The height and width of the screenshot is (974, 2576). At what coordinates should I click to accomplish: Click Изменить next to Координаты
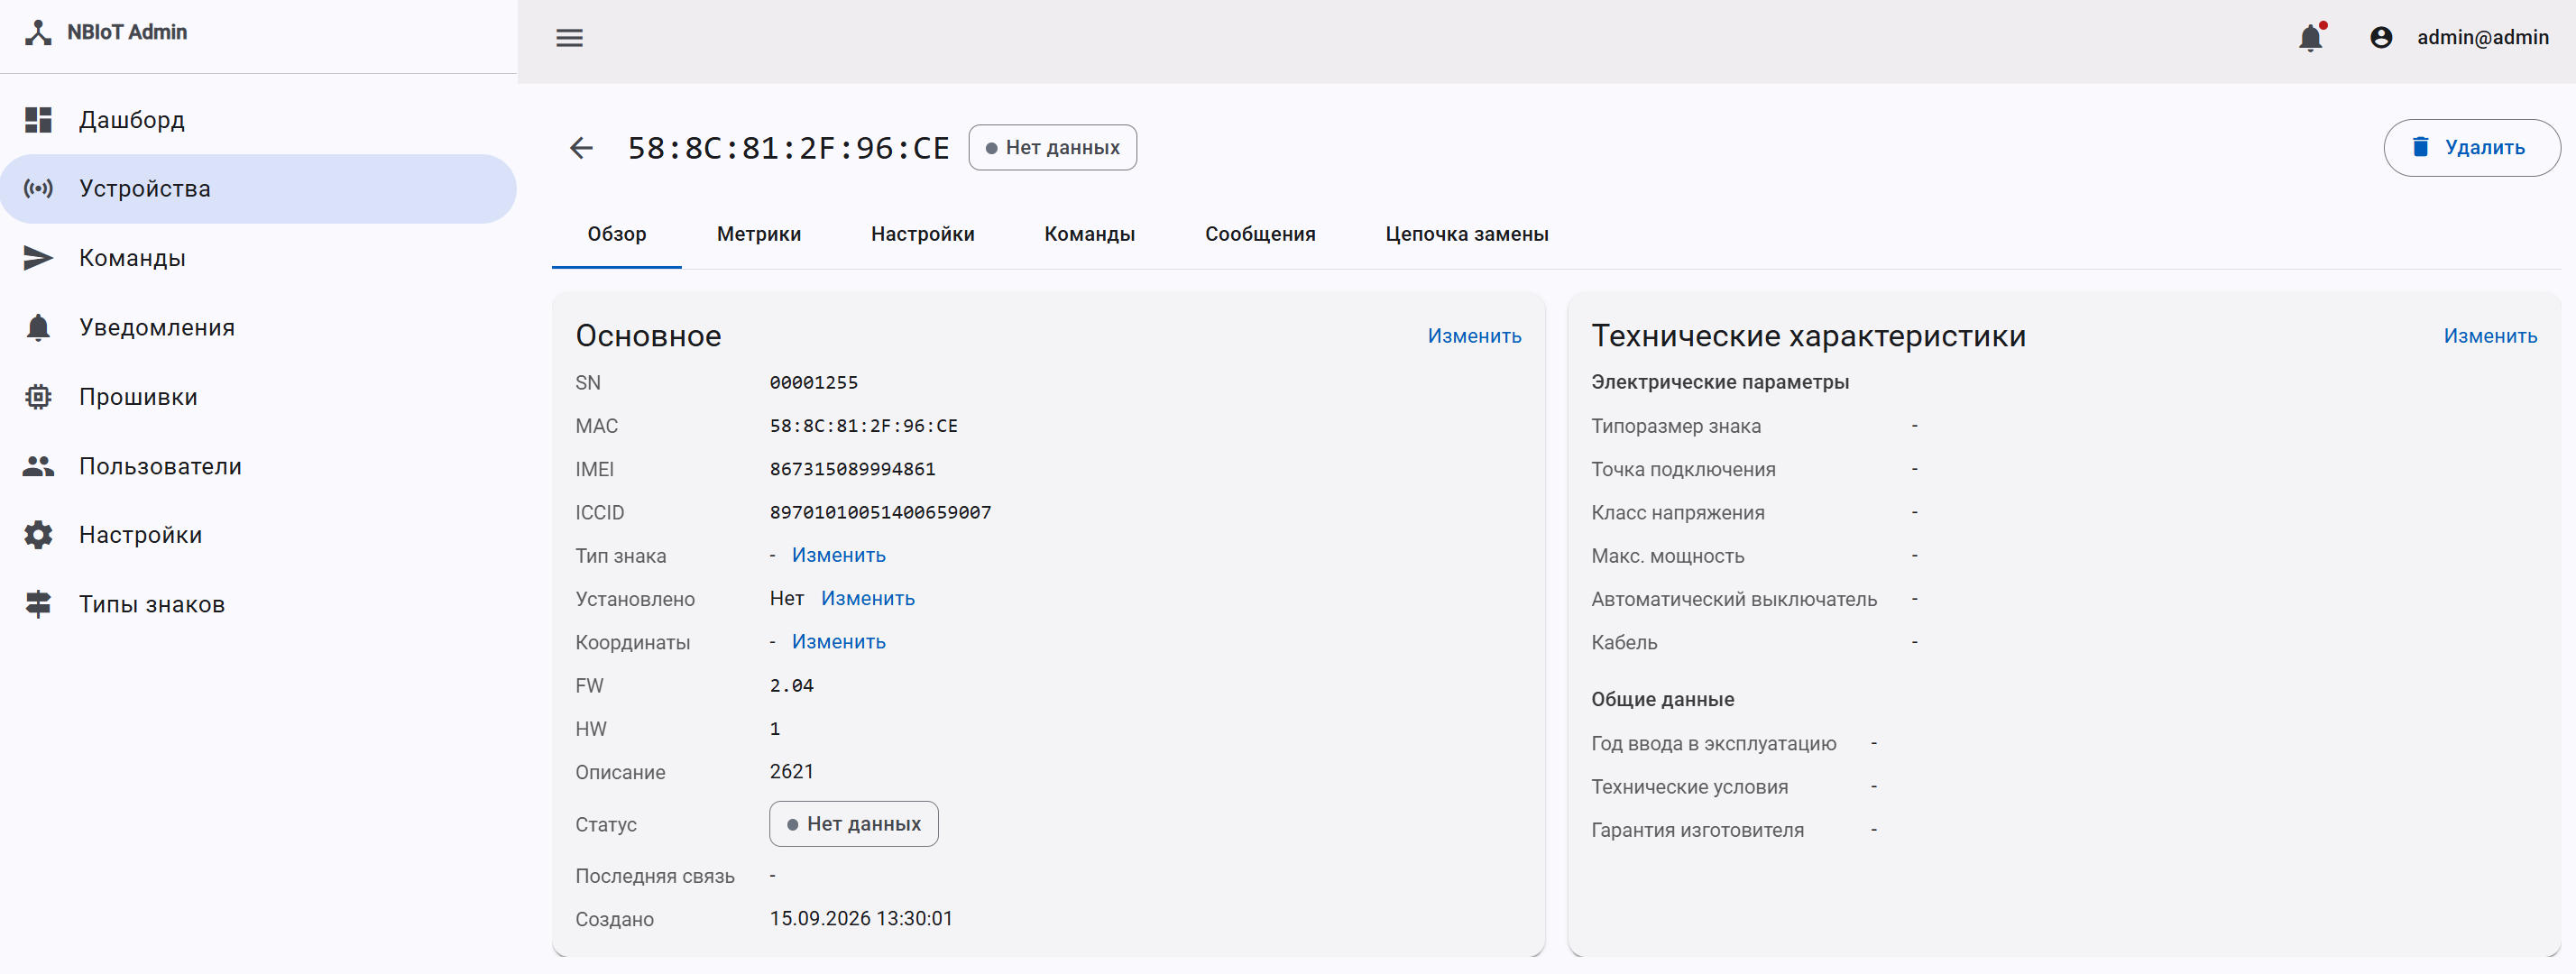[838, 642]
